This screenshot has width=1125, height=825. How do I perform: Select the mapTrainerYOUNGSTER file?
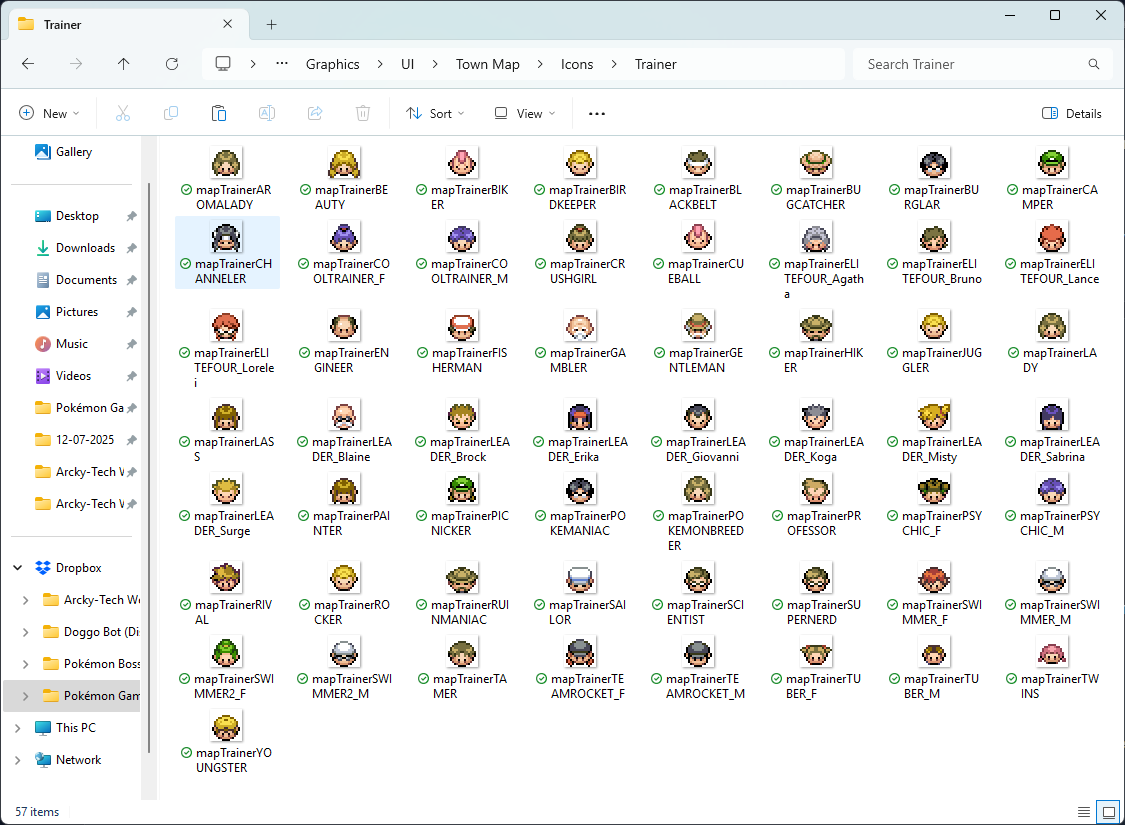click(x=226, y=741)
